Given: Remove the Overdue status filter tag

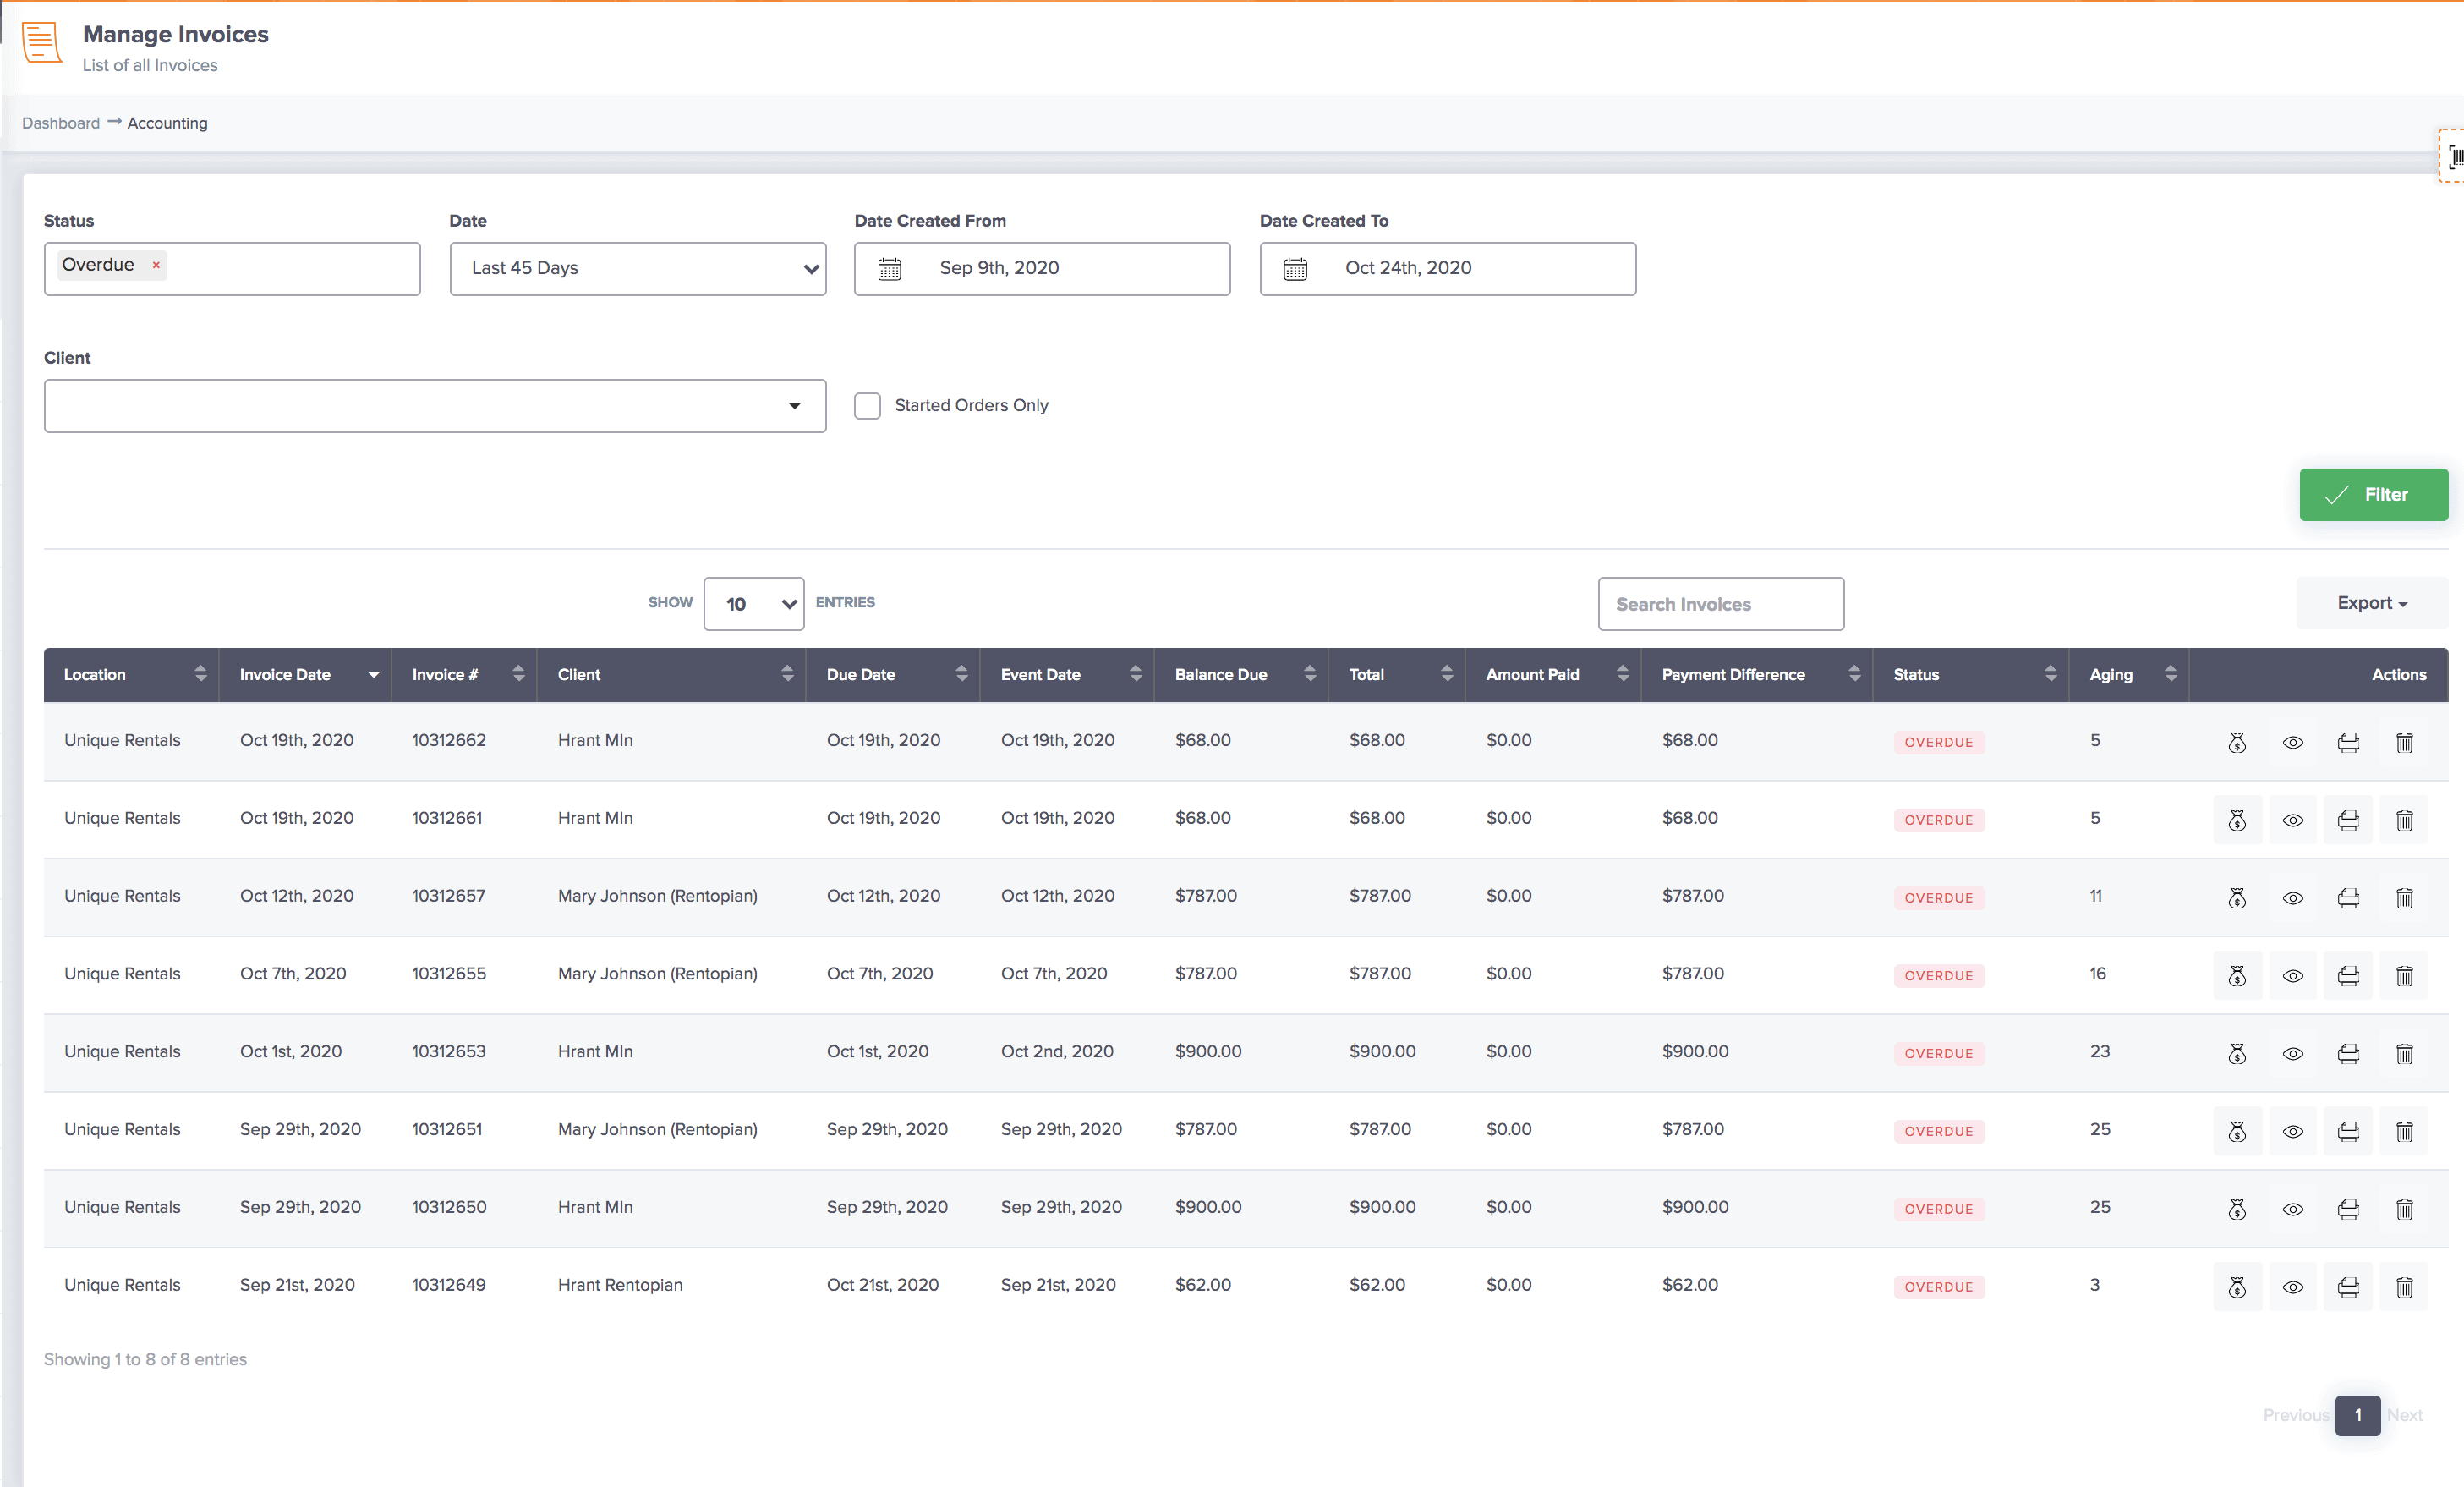Looking at the screenshot, I should (156, 265).
